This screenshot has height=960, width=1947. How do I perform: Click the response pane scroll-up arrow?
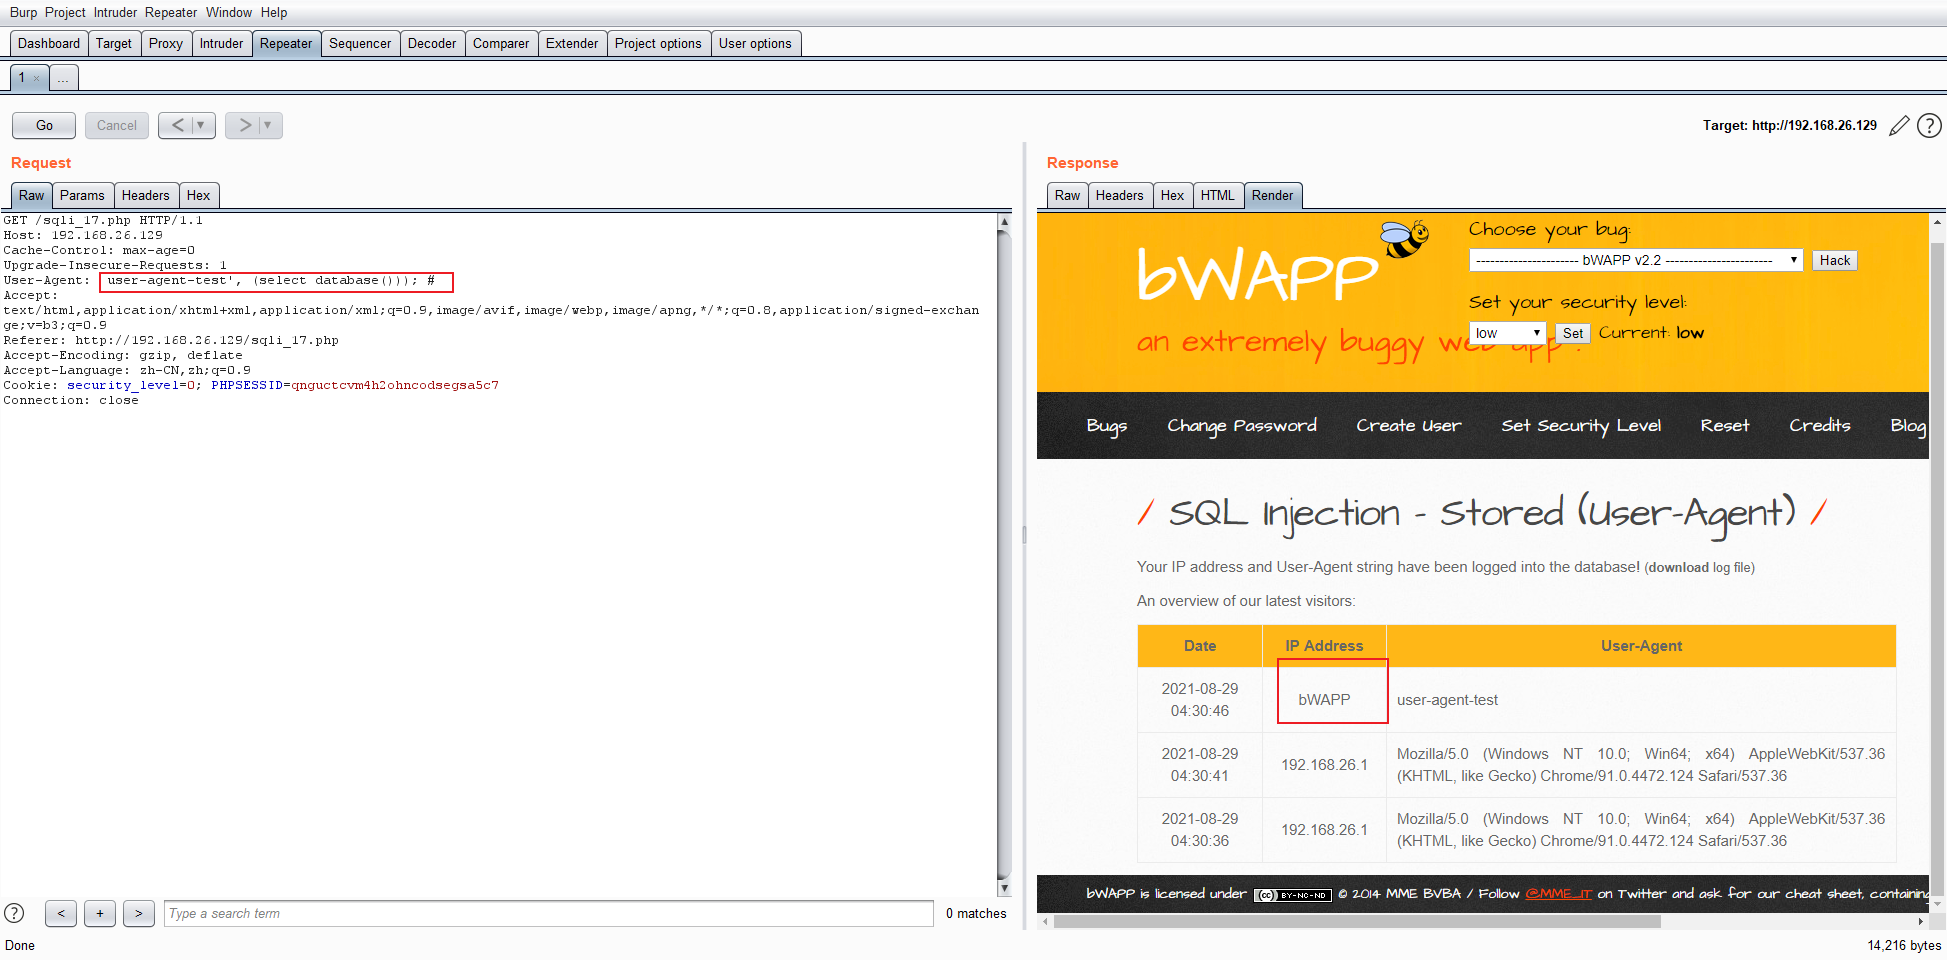click(1937, 222)
